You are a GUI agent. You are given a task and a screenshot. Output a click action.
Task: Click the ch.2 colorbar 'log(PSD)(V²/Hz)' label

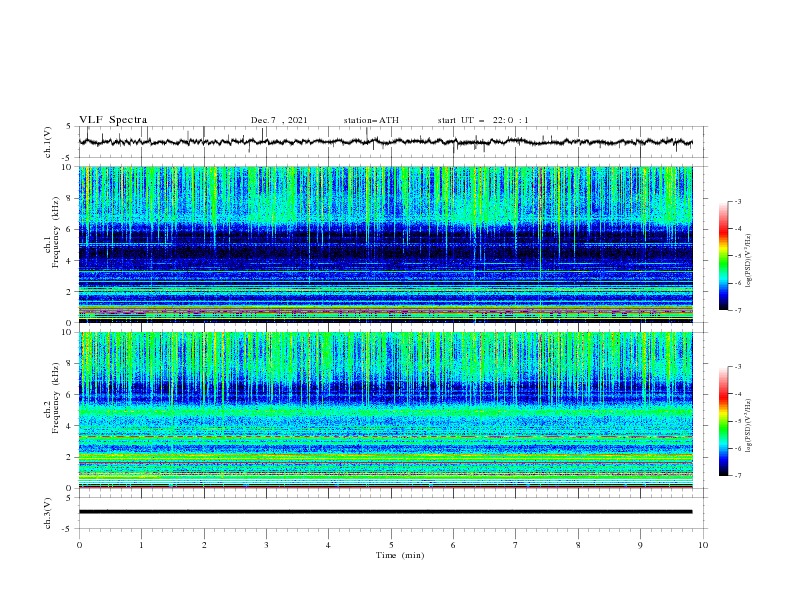tap(749, 426)
